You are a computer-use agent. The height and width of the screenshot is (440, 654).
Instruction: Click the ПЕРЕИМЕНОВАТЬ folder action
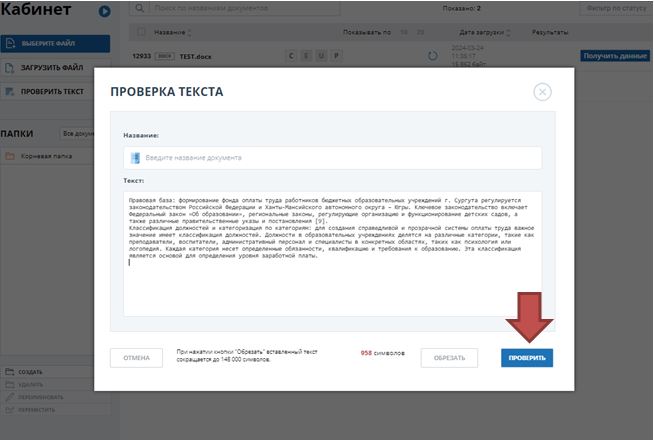(x=38, y=396)
